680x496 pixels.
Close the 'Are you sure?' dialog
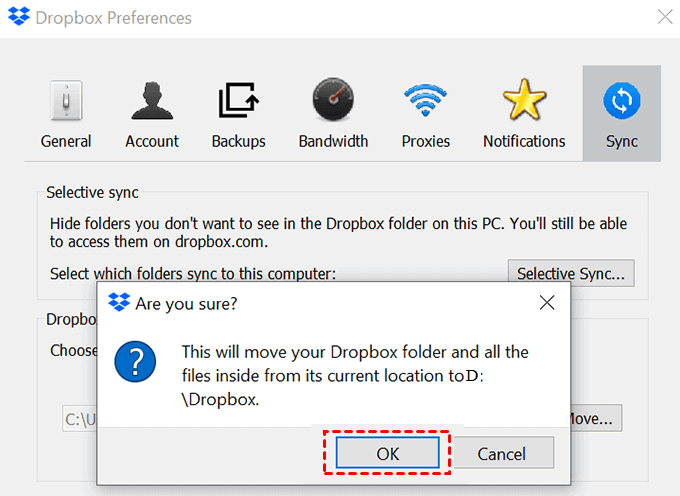coord(547,302)
